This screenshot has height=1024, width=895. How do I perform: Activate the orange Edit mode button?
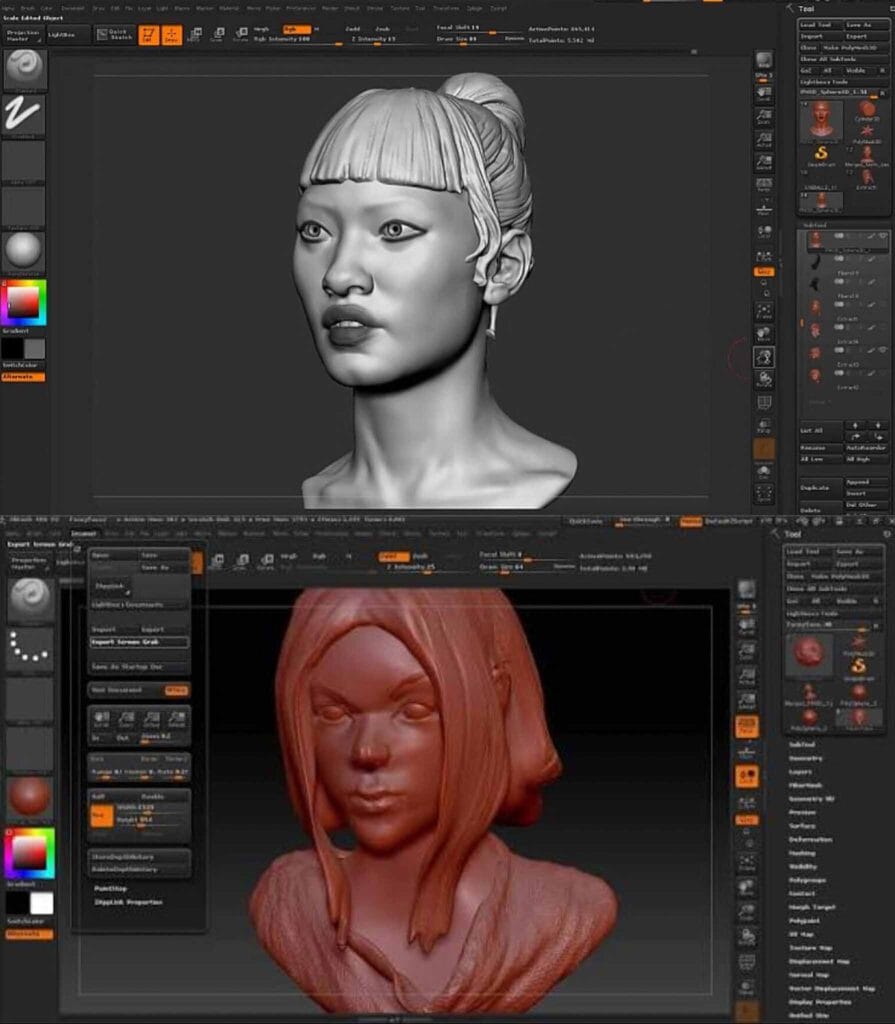(149, 35)
